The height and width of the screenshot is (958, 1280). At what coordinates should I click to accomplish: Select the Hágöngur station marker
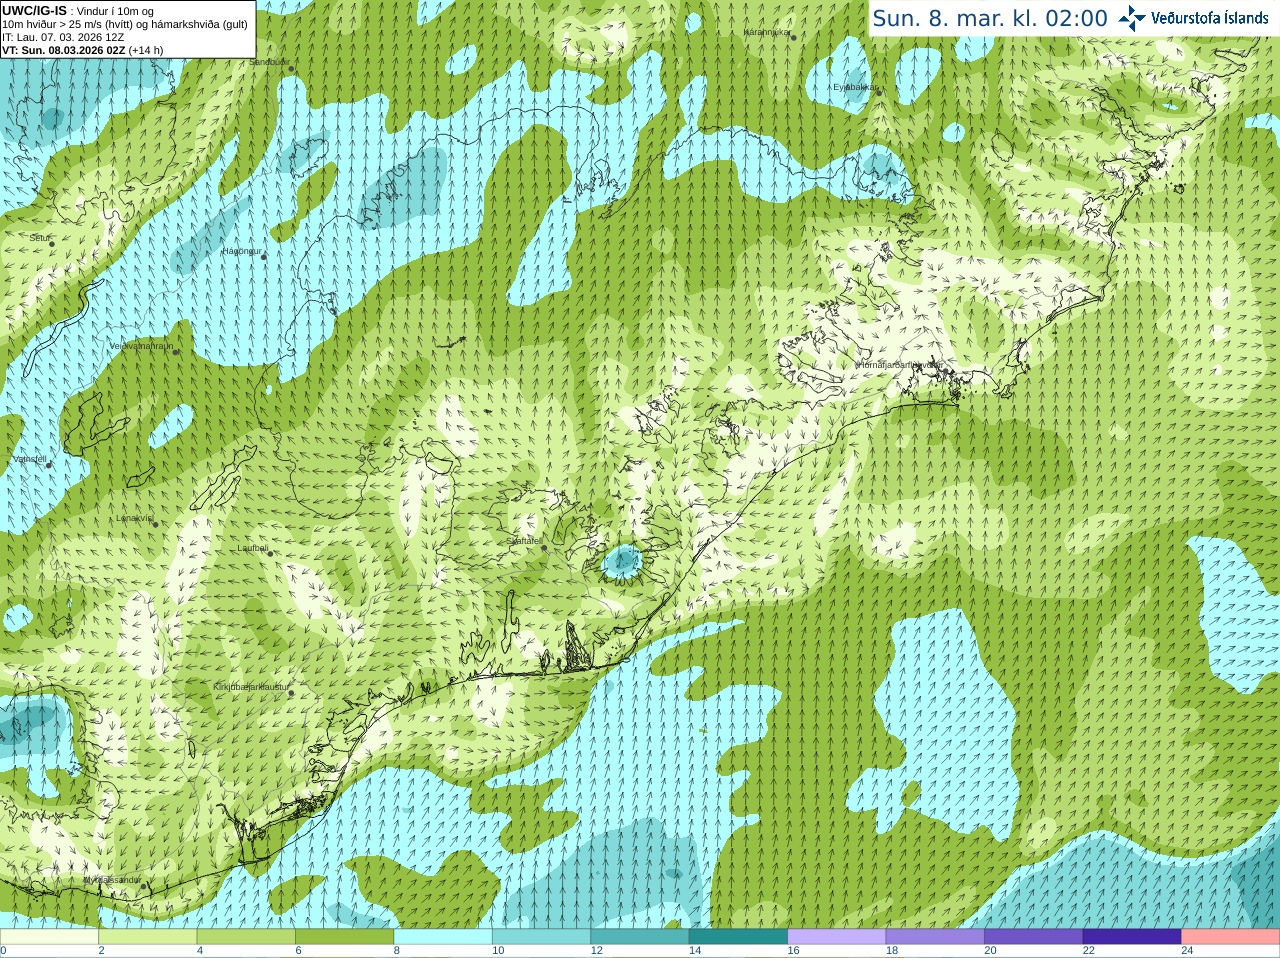264,257
